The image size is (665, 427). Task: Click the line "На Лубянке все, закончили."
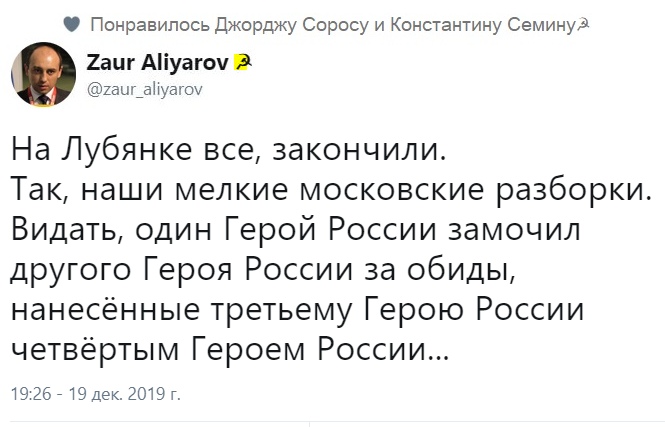[225, 153]
